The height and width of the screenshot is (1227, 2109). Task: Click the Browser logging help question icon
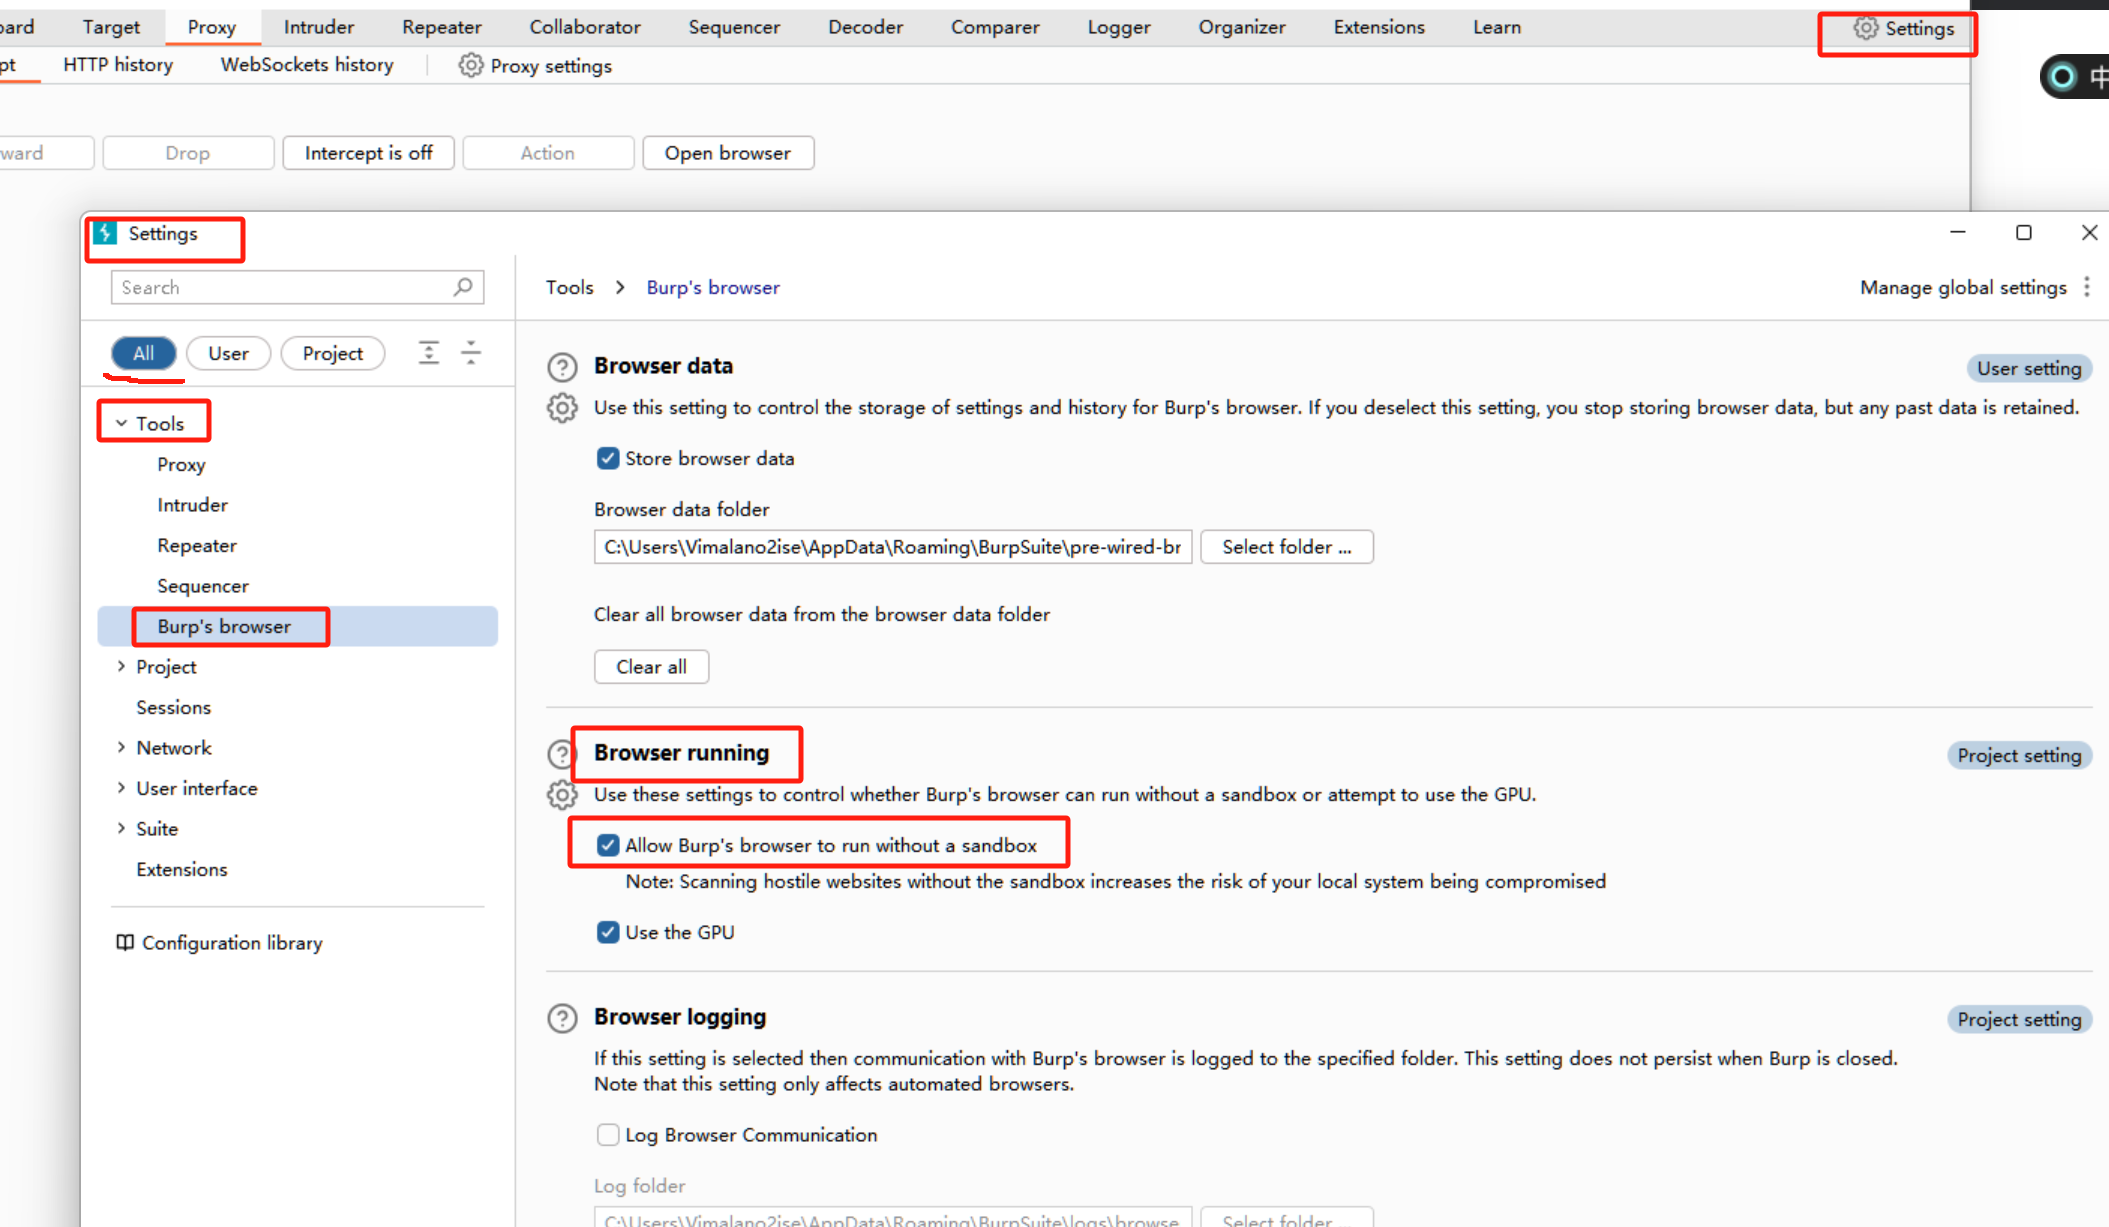pyautogui.click(x=562, y=1018)
